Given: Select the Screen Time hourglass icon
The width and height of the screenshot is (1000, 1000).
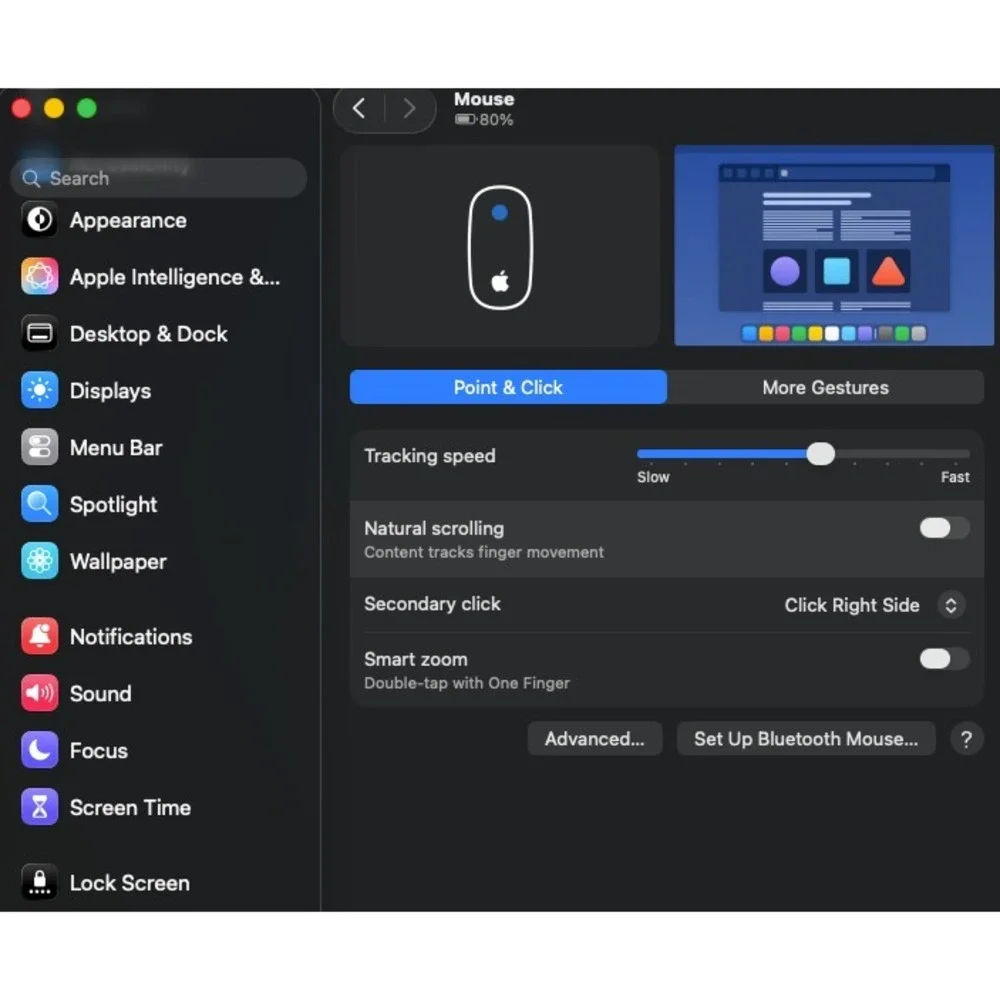Looking at the screenshot, I should pyautogui.click(x=40, y=807).
